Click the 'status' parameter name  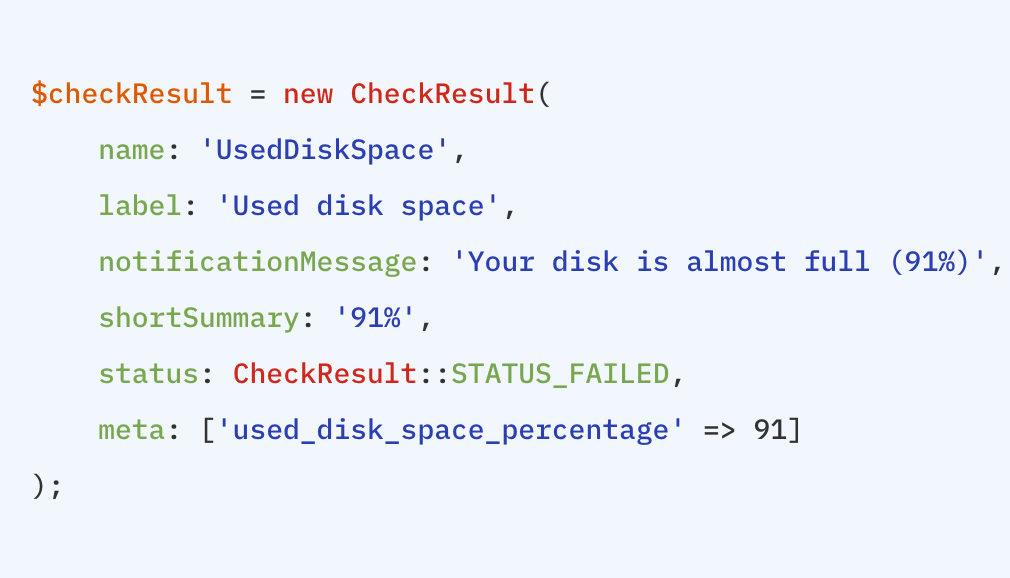pos(148,374)
